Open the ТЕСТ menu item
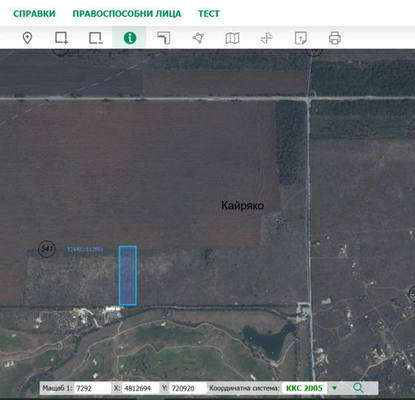415x400 pixels. coord(209,14)
